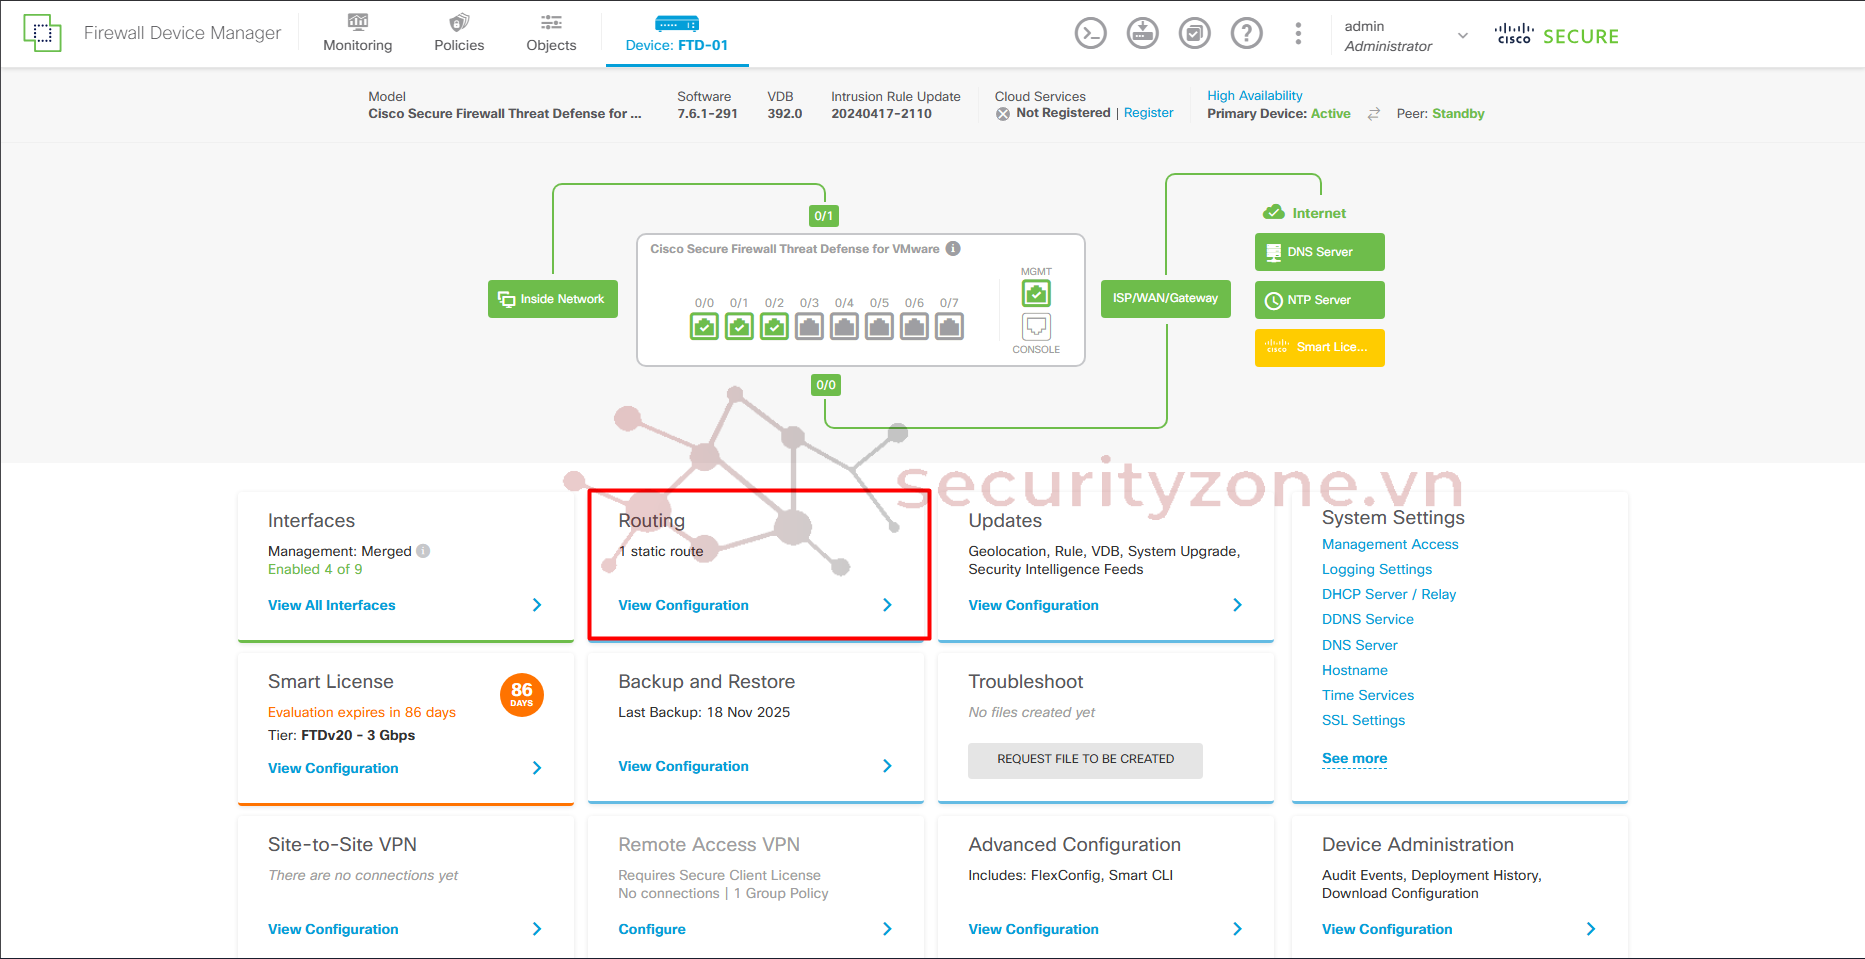Open the Policies tab
This screenshot has height=959, width=1865.
tap(459, 34)
